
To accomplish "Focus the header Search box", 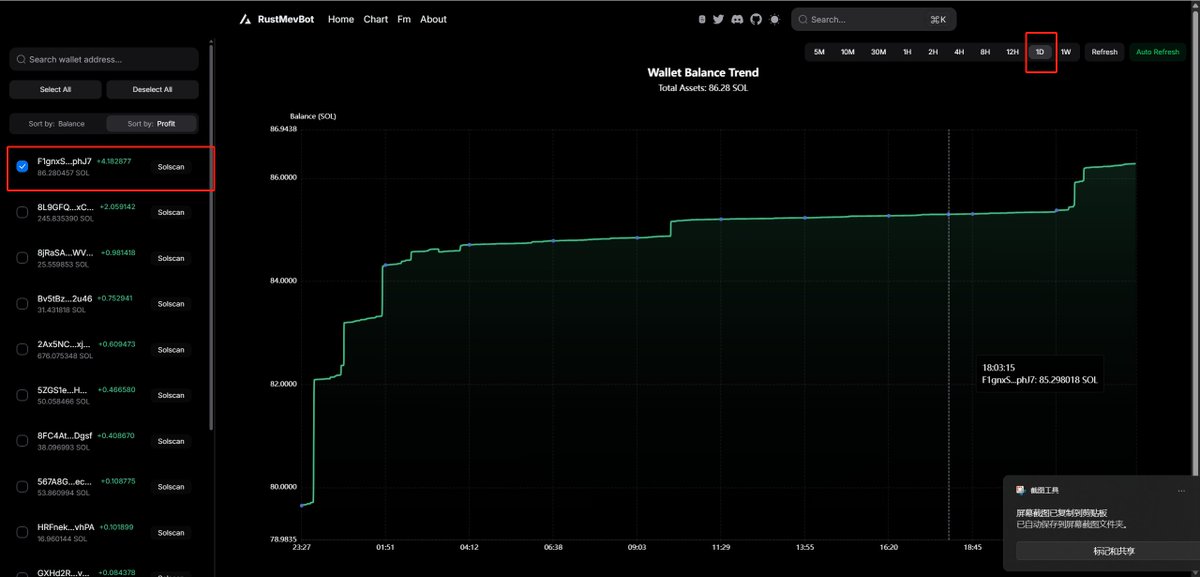I will 874,19.
